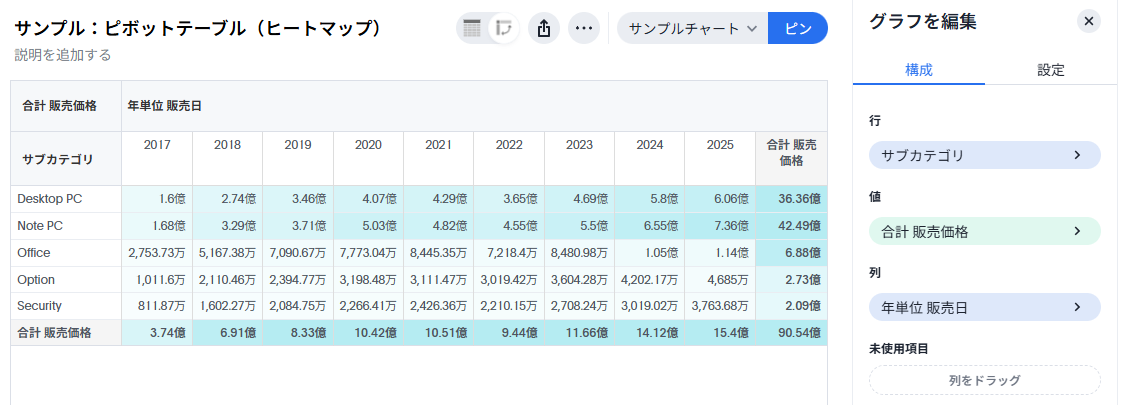Switch to chart view icon
The height and width of the screenshot is (405, 1122).
[x=505, y=28]
